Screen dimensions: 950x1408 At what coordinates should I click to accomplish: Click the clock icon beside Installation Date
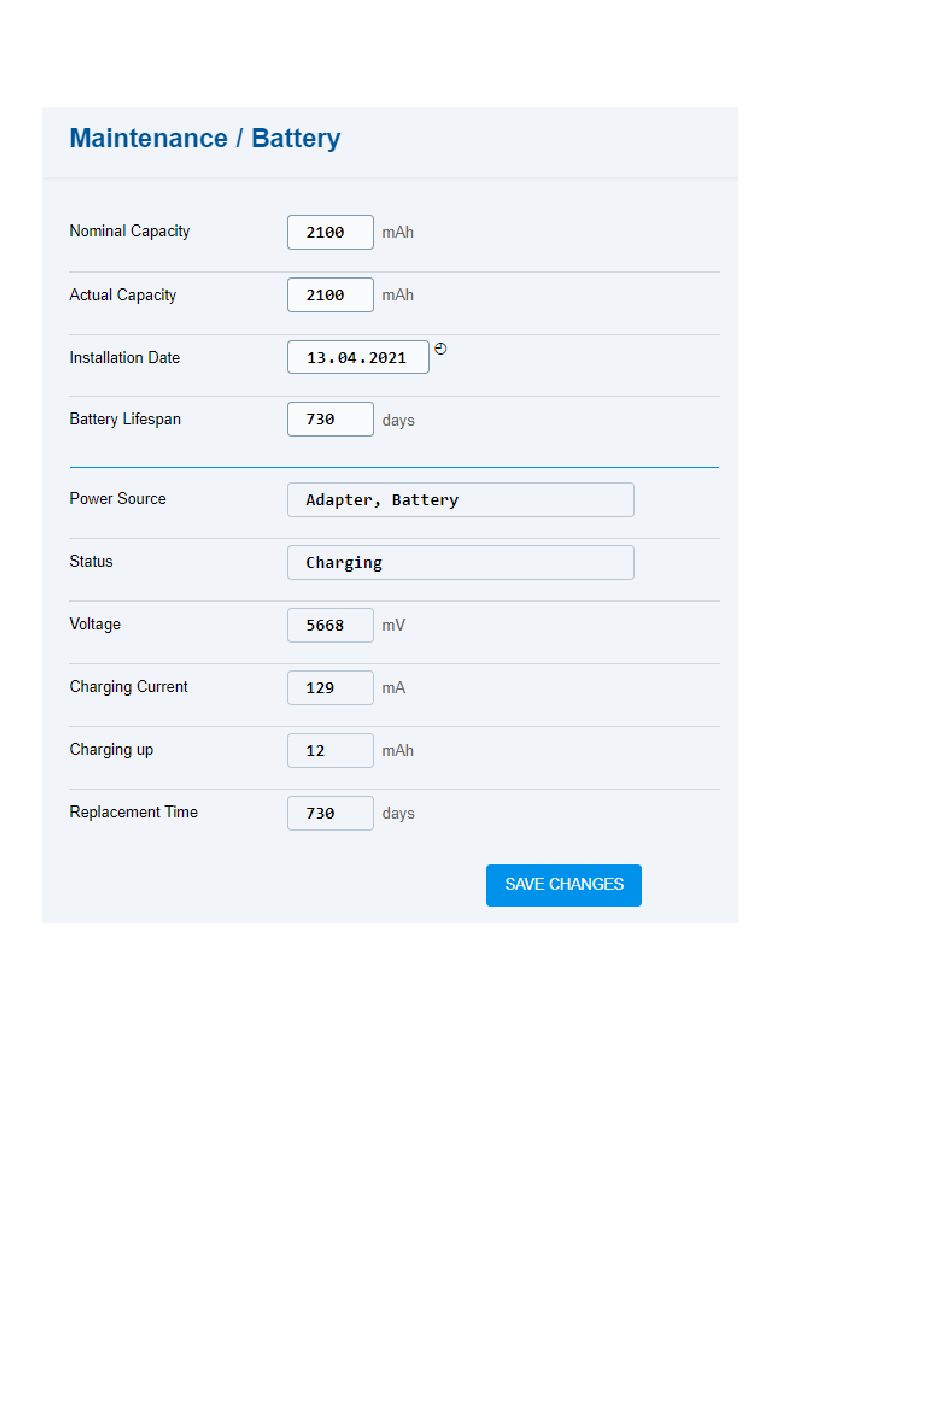(x=440, y=349)
